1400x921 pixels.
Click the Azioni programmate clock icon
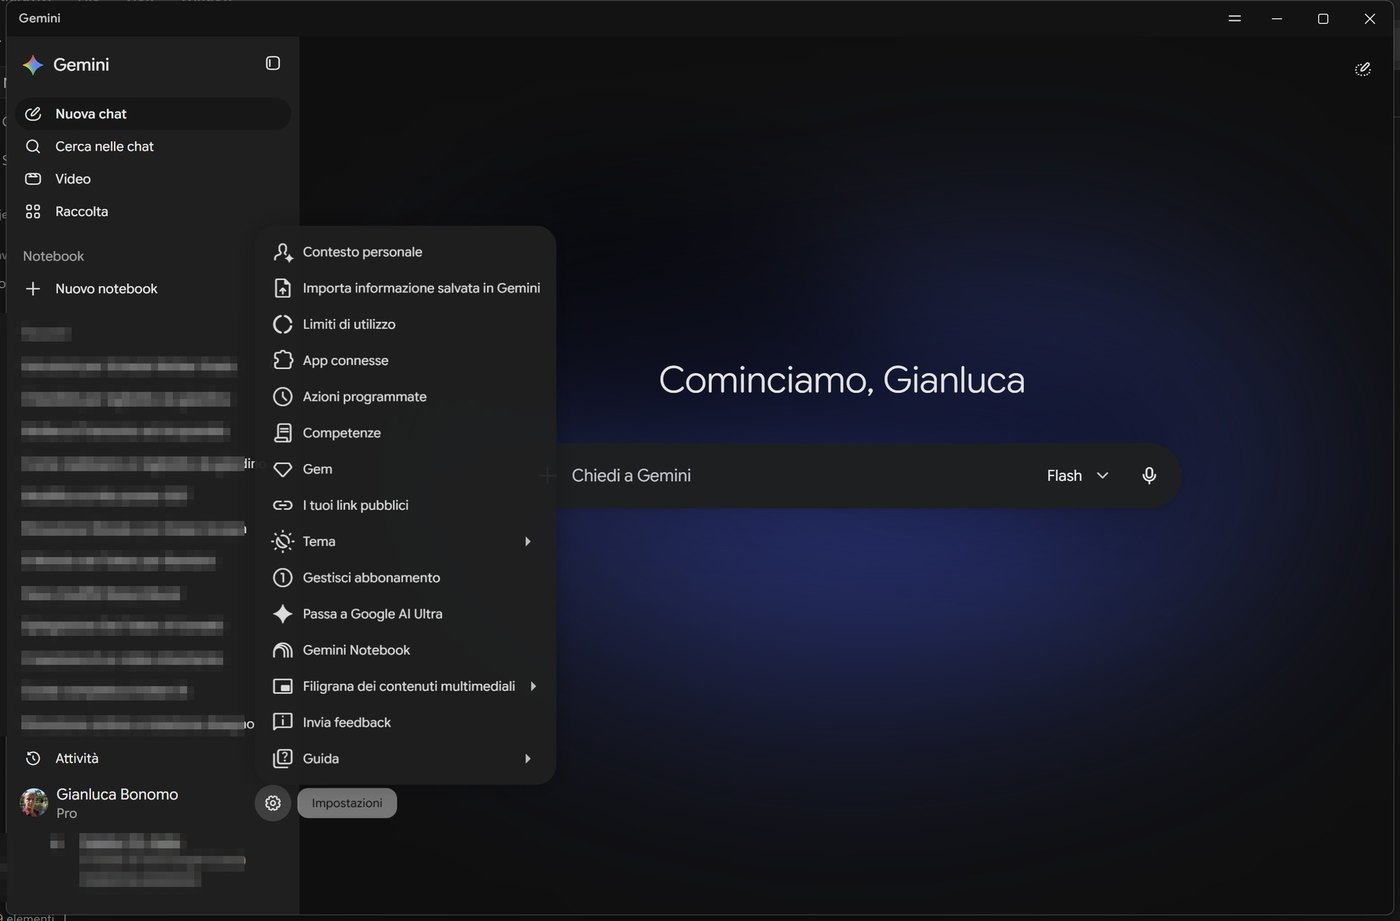point(283,397)
